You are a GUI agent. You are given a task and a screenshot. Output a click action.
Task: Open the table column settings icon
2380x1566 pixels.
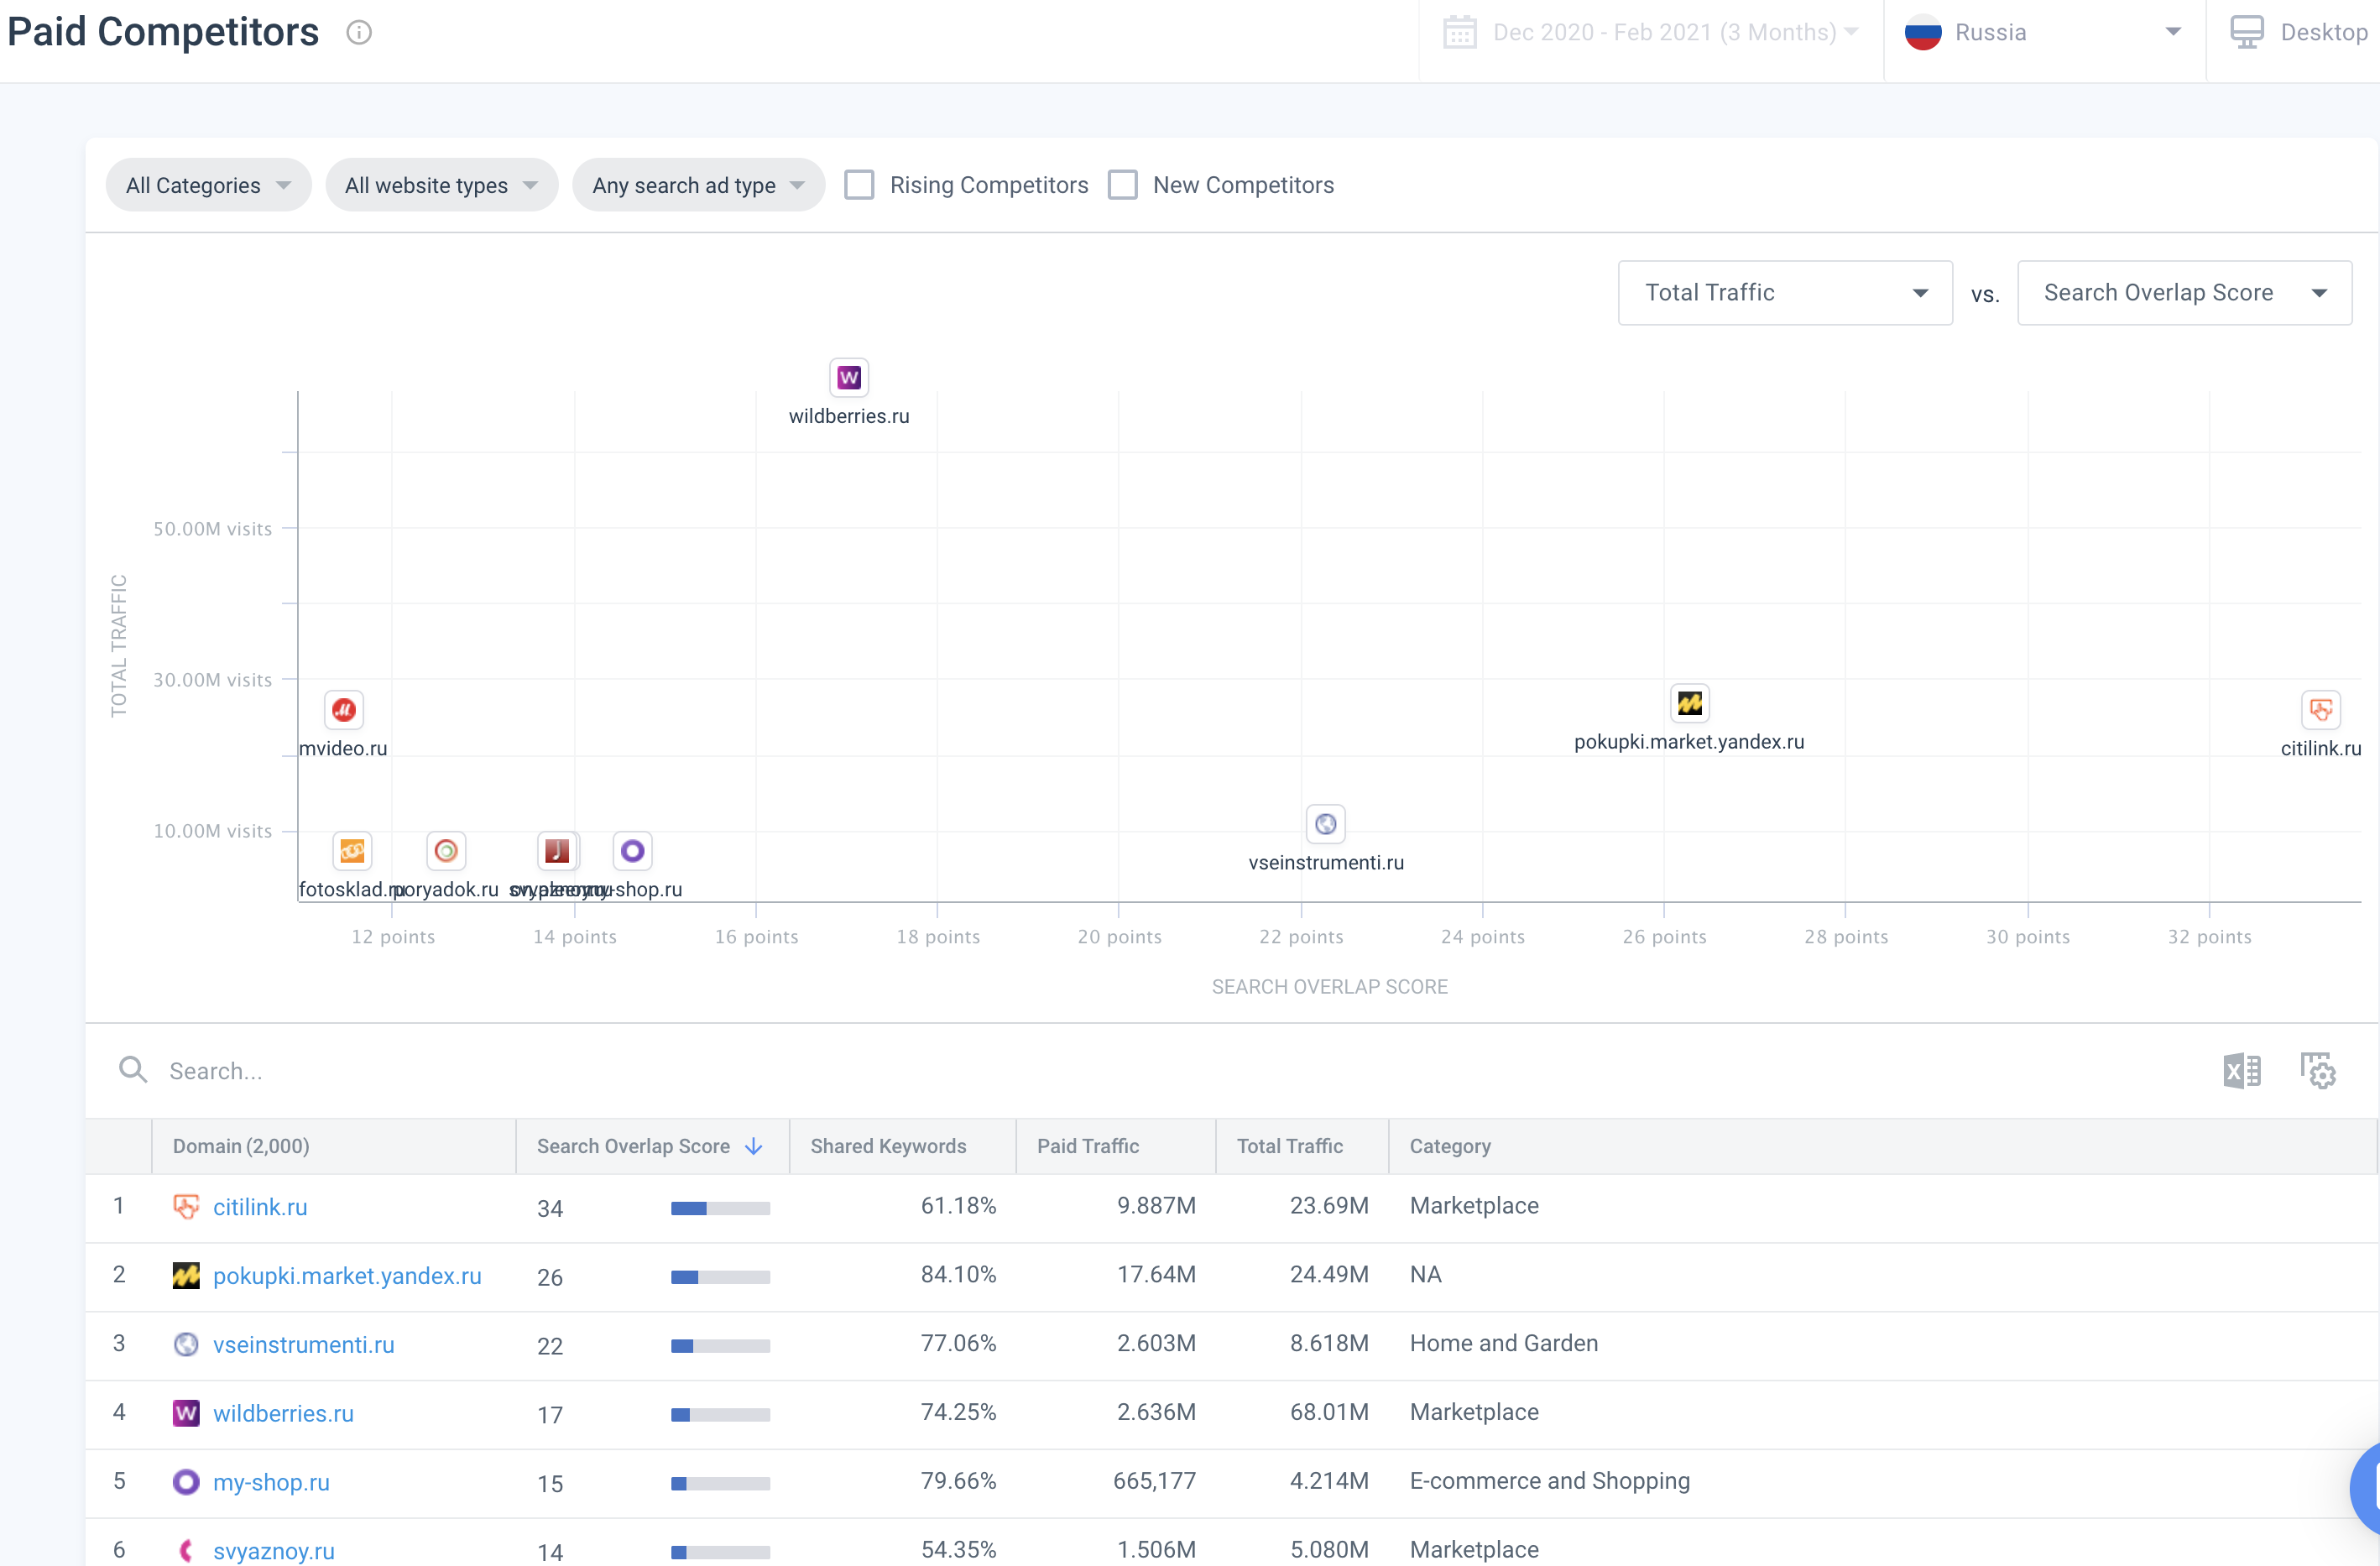(2317, 1070)
